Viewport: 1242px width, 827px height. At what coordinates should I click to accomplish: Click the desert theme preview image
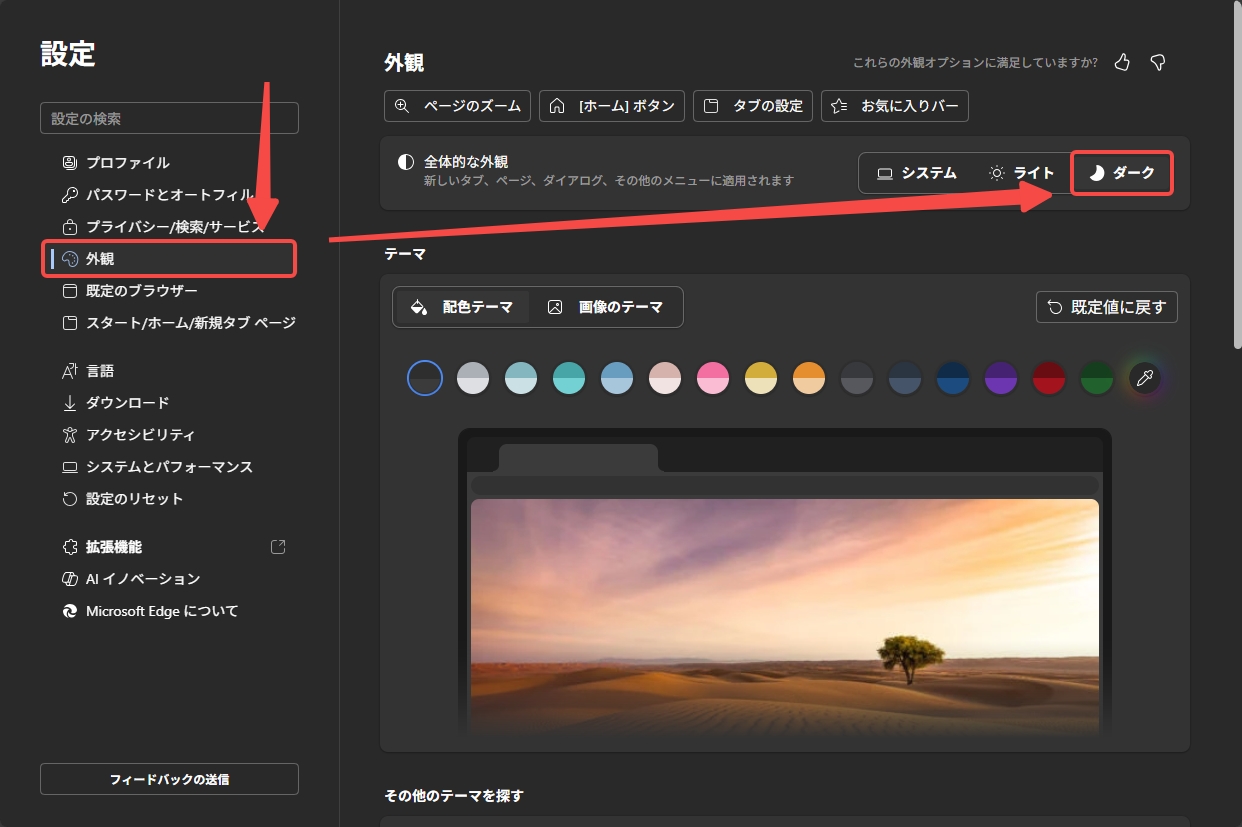click(785, 617)
